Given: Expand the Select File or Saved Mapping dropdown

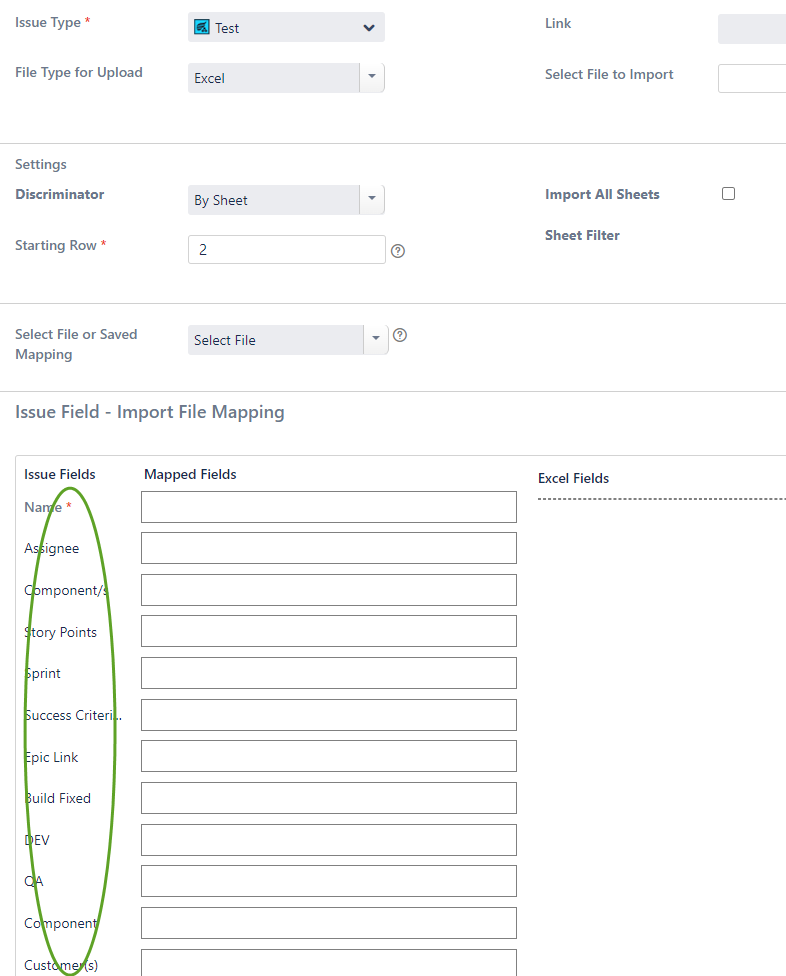Looking at the screenshot, I should tap(375, 339).
